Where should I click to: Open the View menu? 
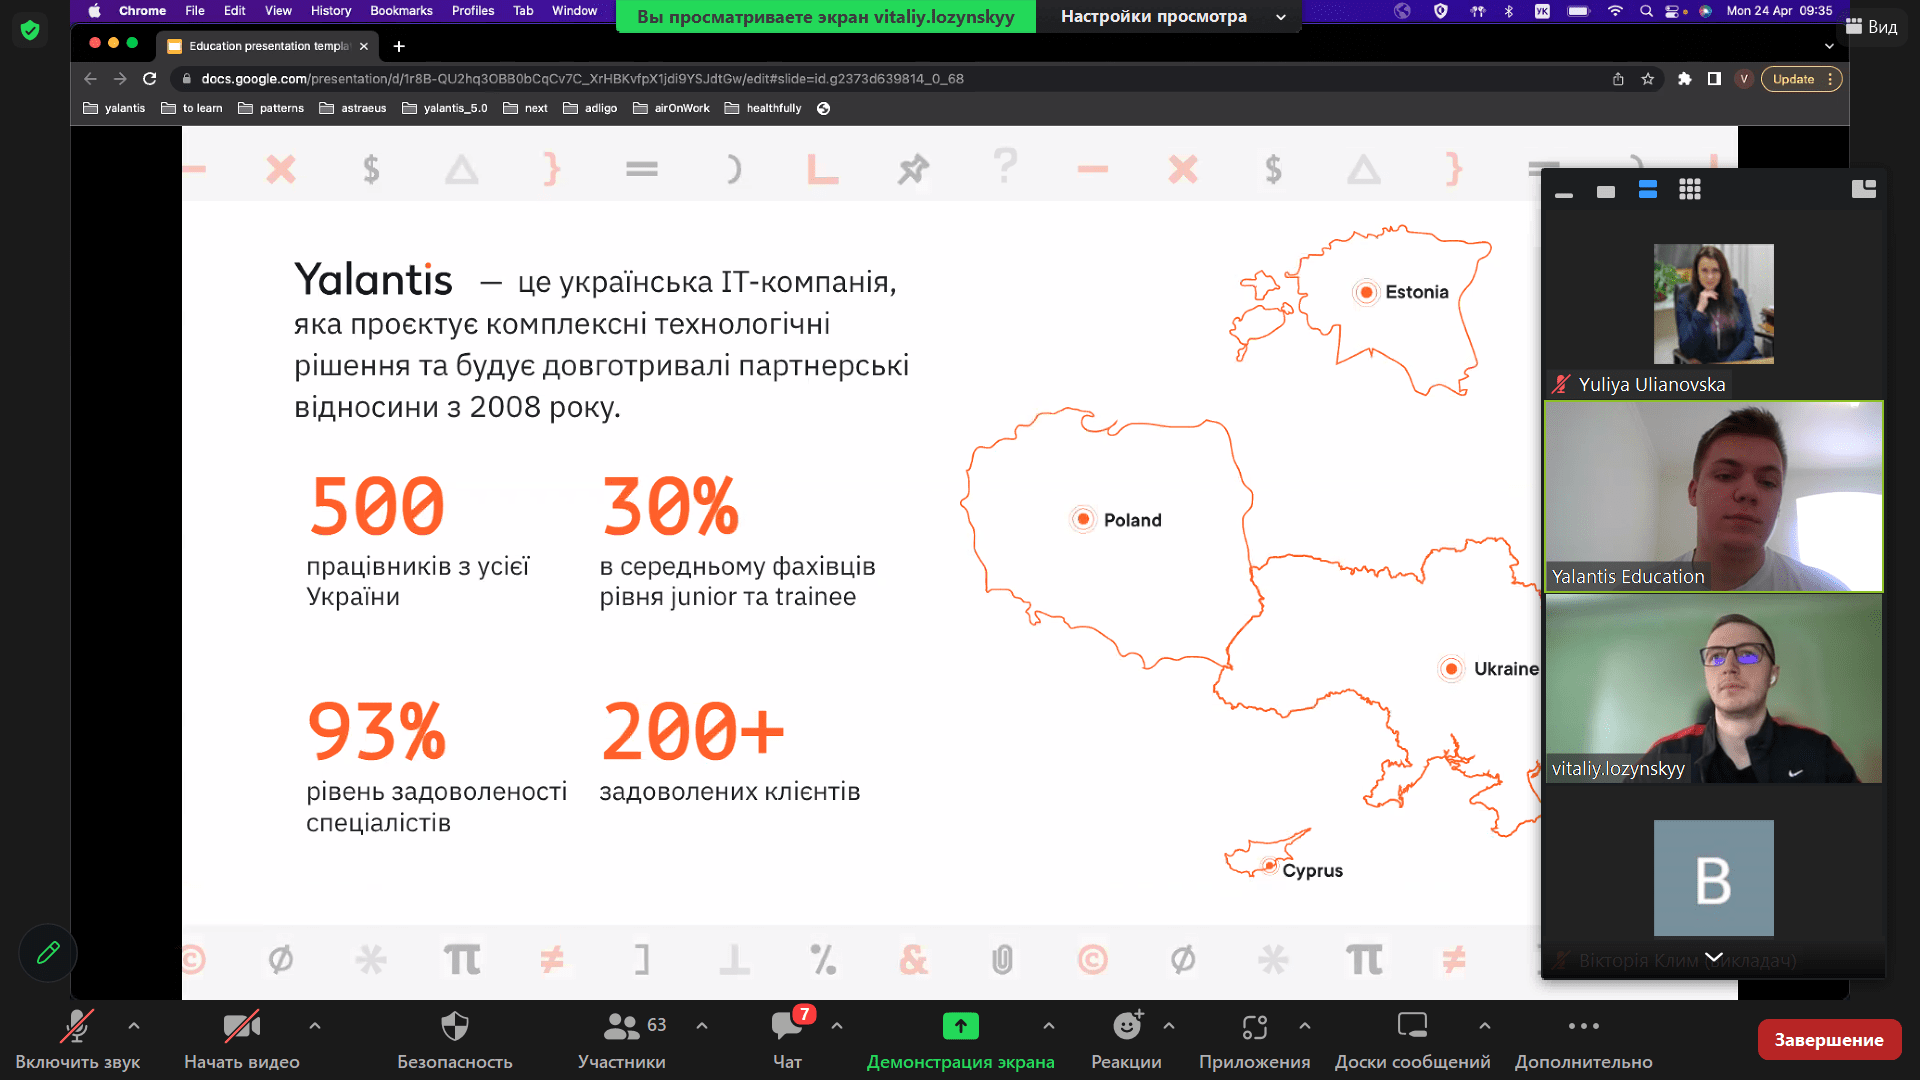(x=278, y=11)
